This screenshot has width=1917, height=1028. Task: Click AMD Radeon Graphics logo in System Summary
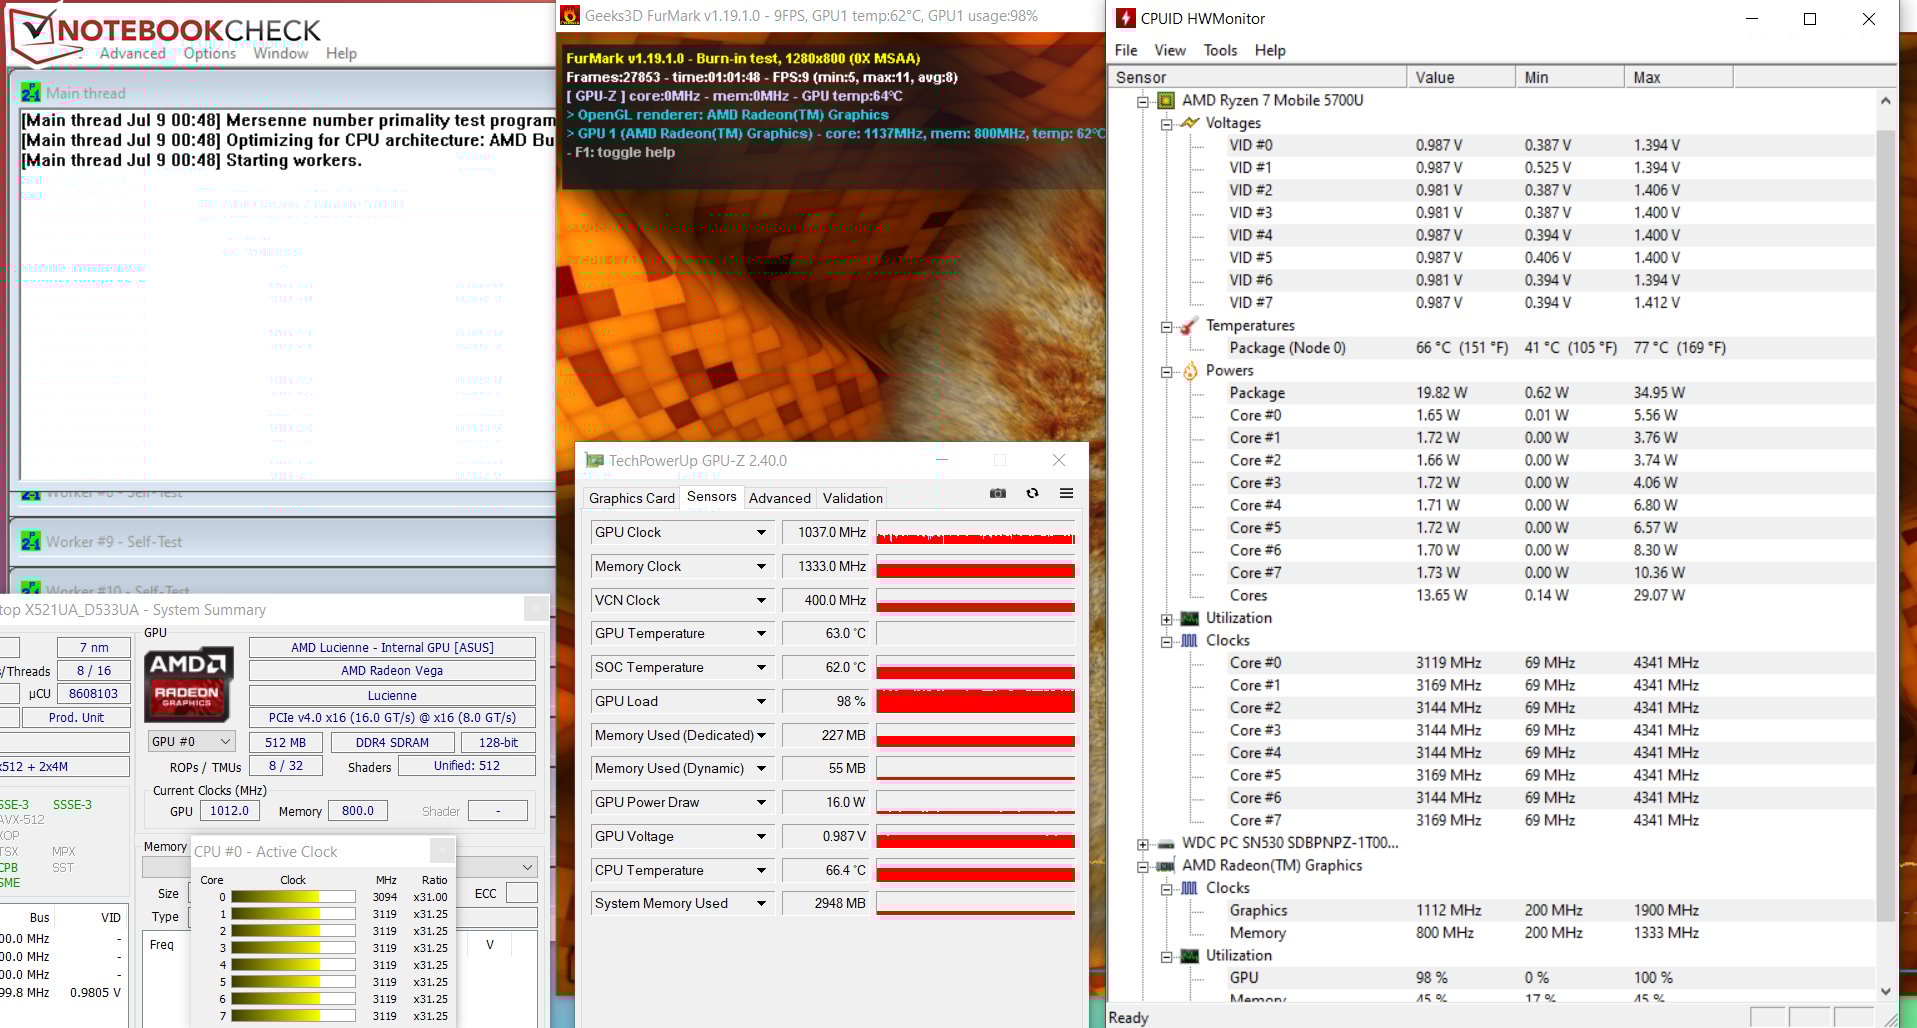pos(189,683)
